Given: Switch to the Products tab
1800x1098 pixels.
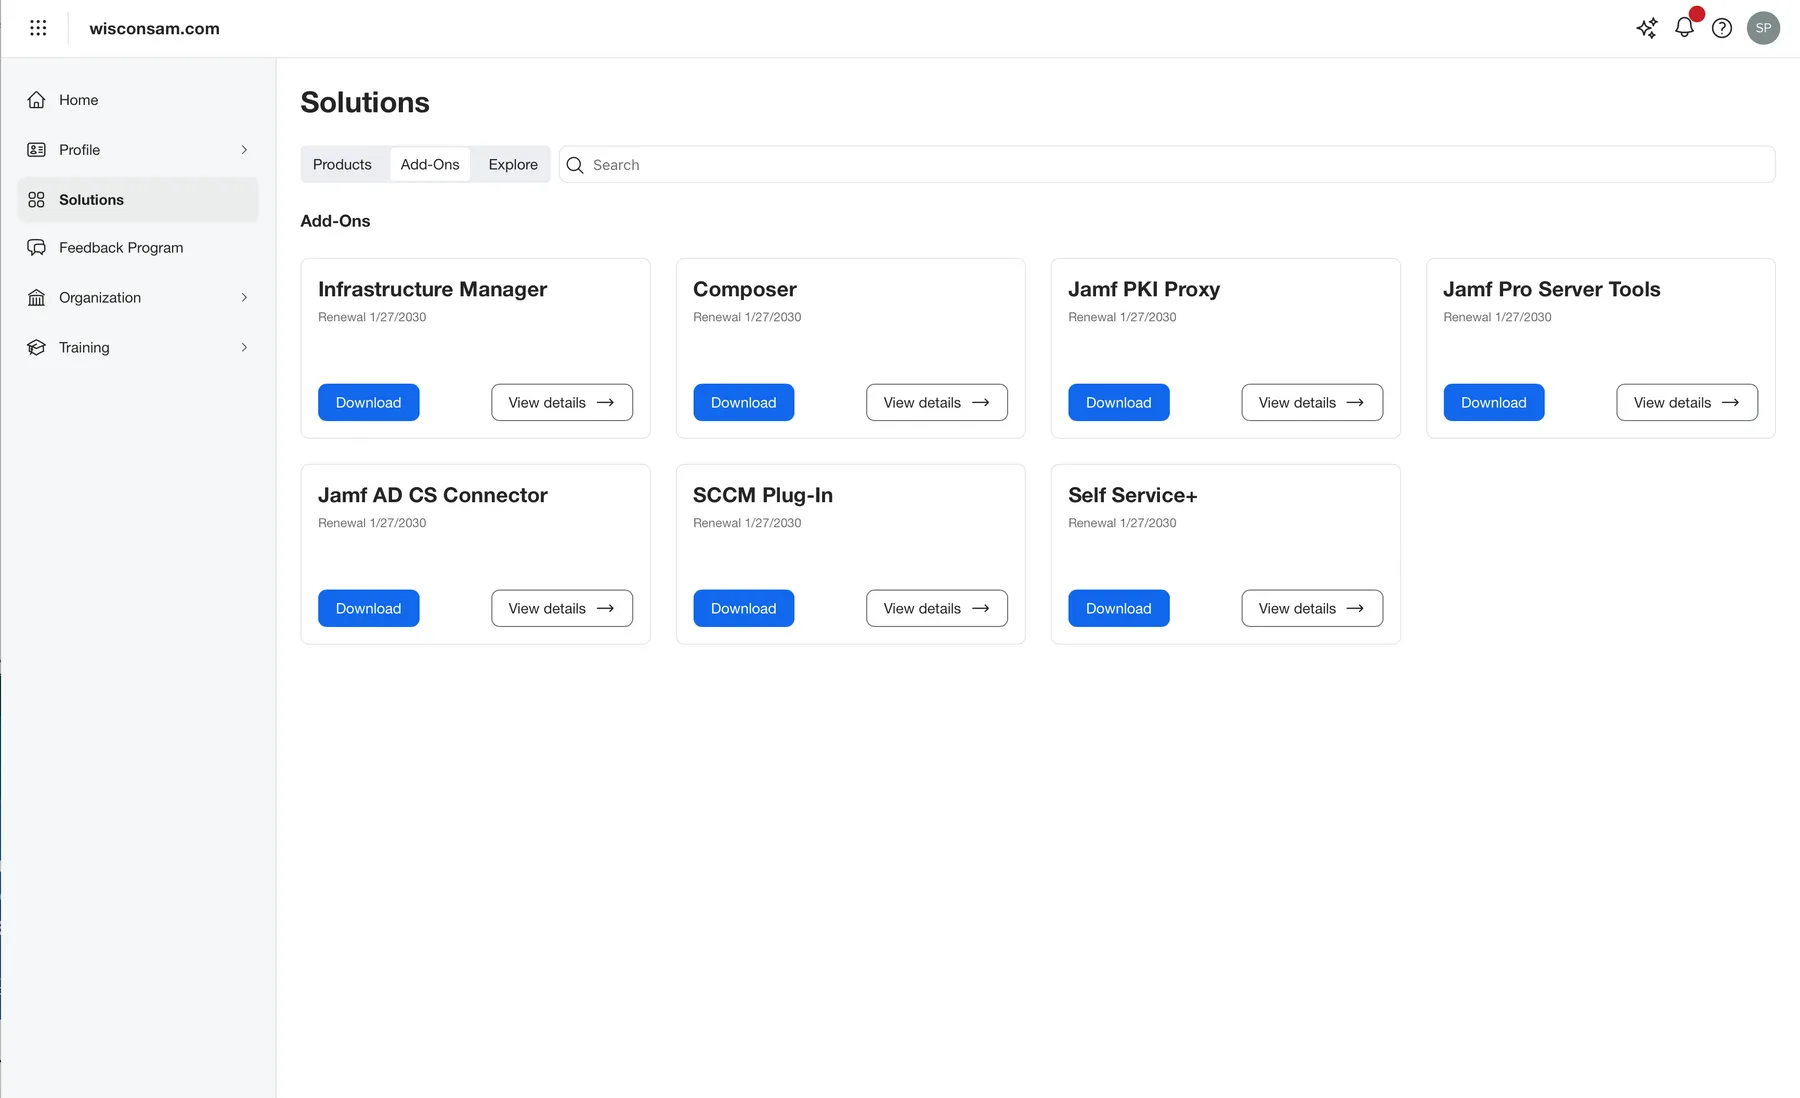Looking at the screenshot, I should pos(342,165).
